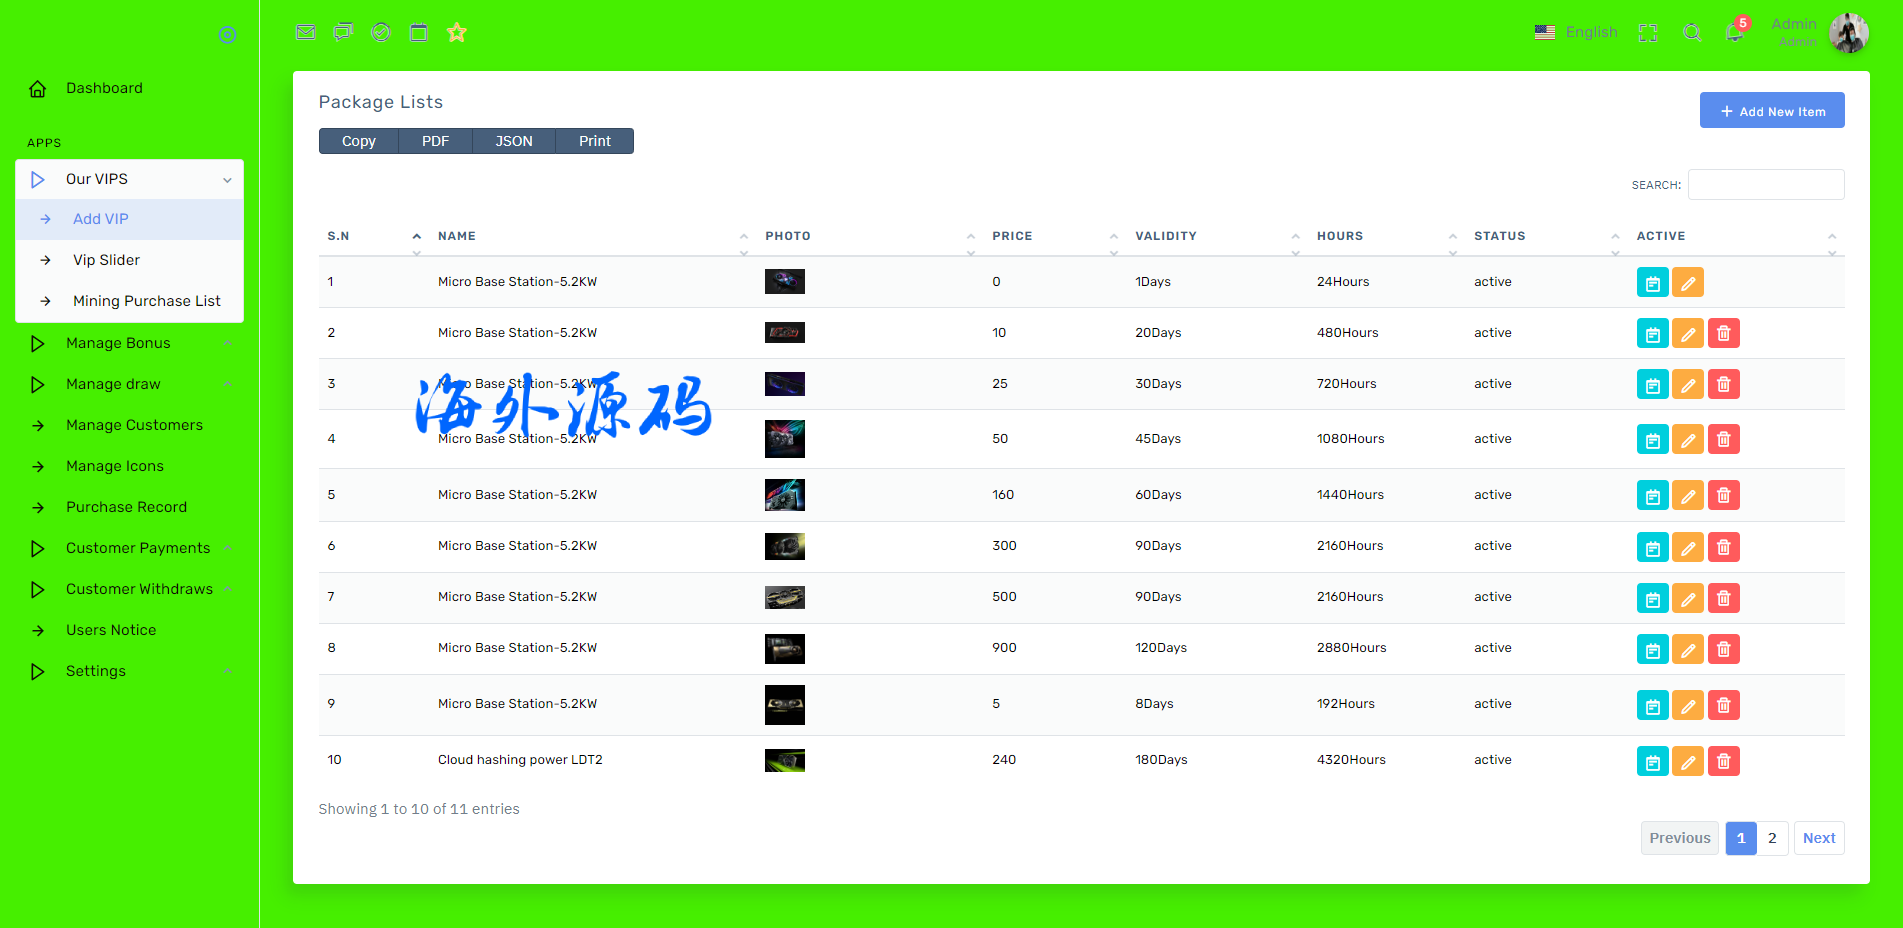Open Mining Purchase List menu item
1903x928 pixels.
point(146,301)
